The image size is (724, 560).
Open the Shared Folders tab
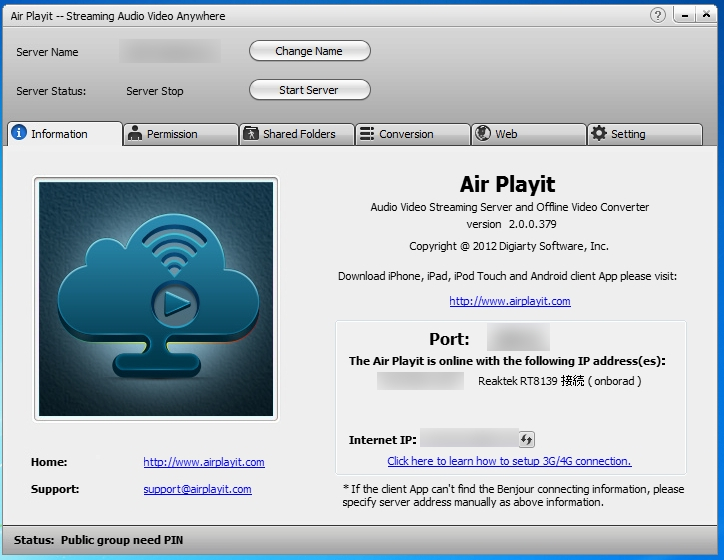pos(297,134)
